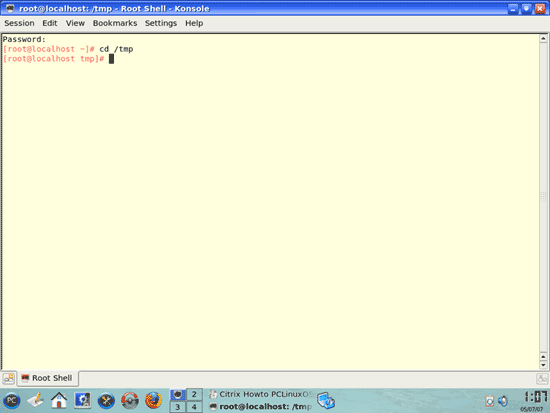550x413 pixels.
Task: Launch the configuration tools wrench icon
Action: [x=106, y=401]
